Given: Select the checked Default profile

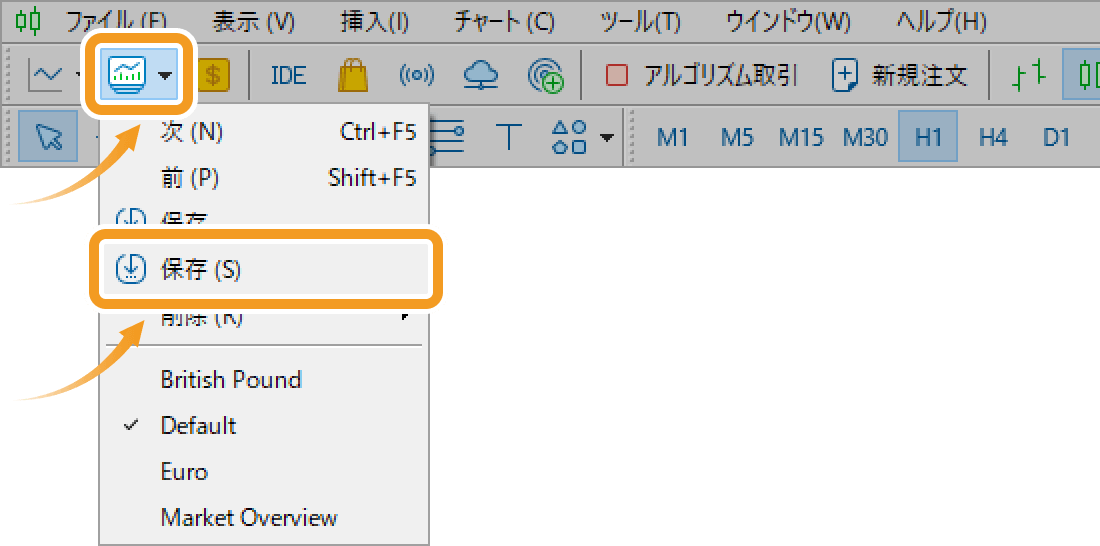Looking at the screenshot, I should click(264, 425).
